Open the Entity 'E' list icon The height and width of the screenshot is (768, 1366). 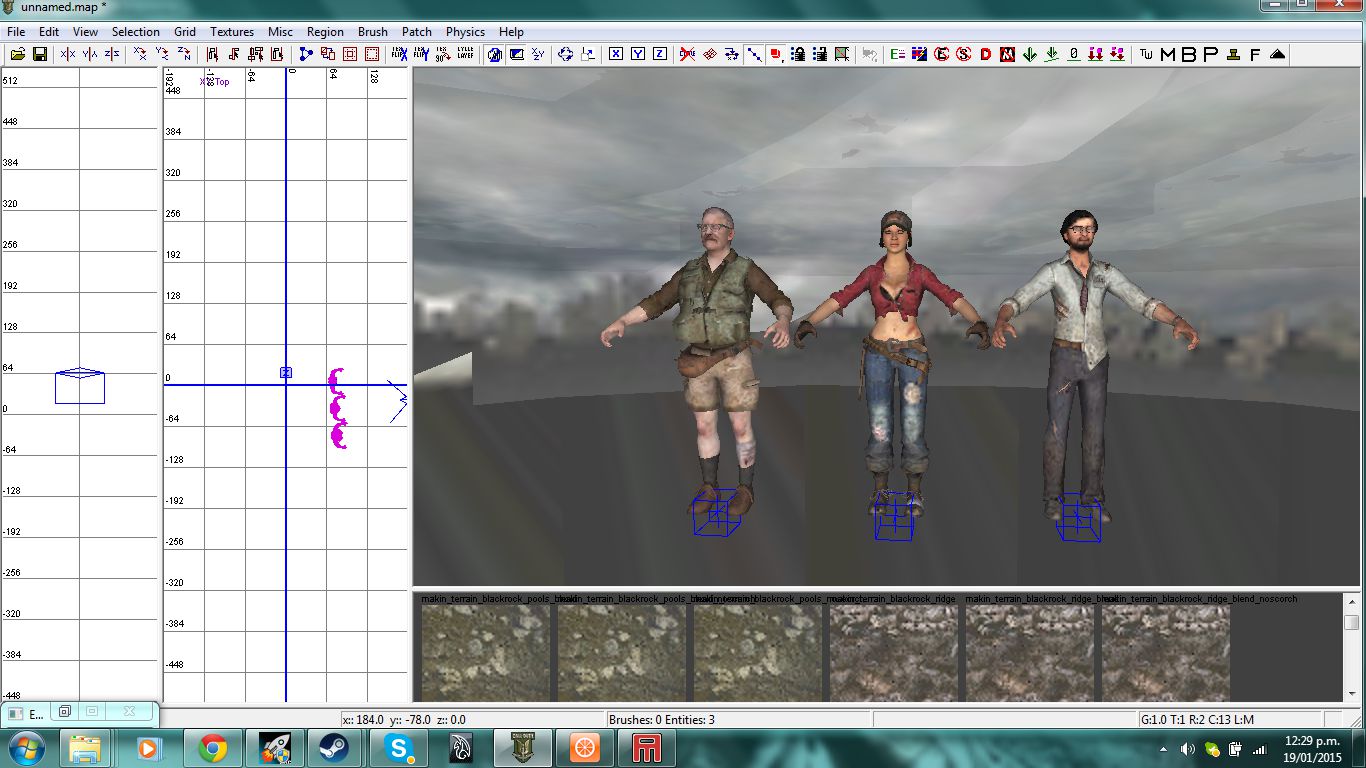(897, 54)
